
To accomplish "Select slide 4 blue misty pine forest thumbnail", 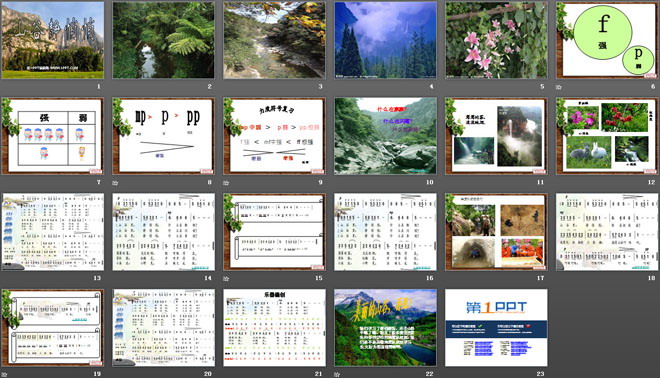I will point(385,40).
